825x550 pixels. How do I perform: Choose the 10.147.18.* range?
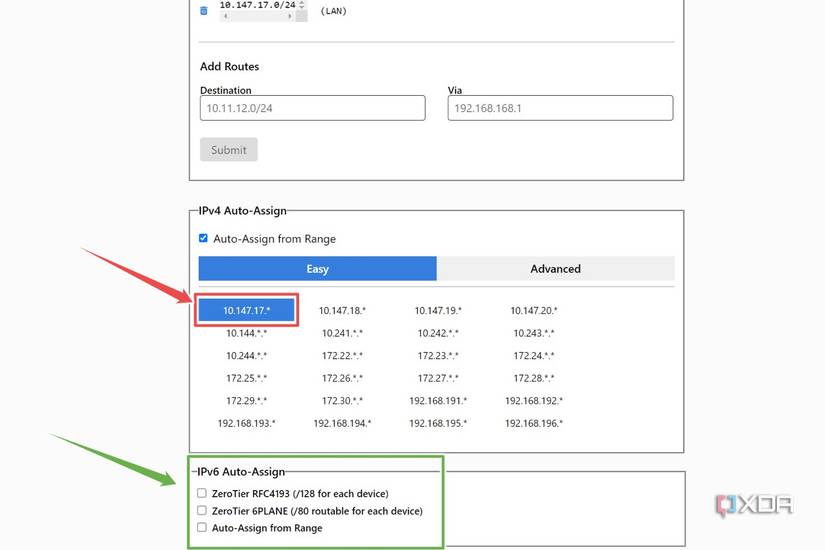click(342, 311)
